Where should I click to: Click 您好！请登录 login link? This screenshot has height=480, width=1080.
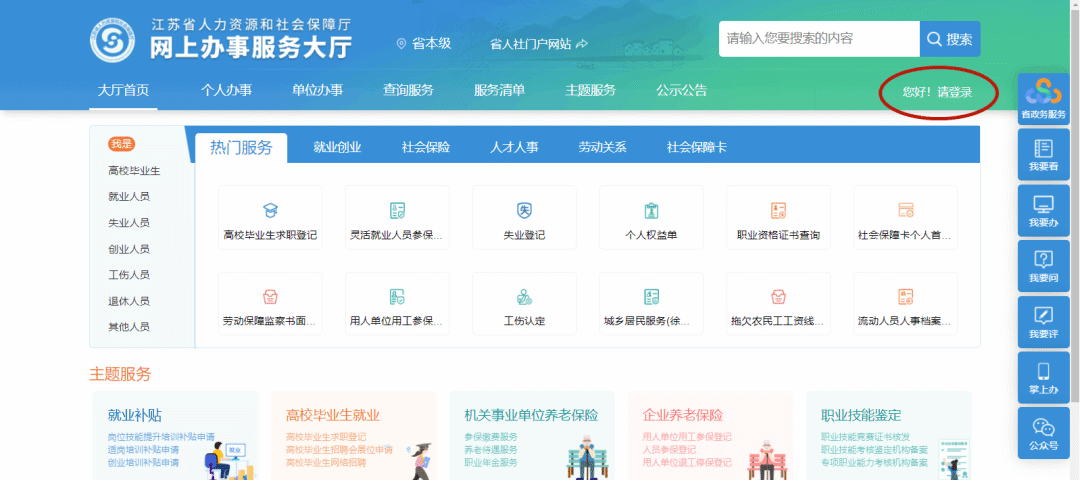coord(937,92)
